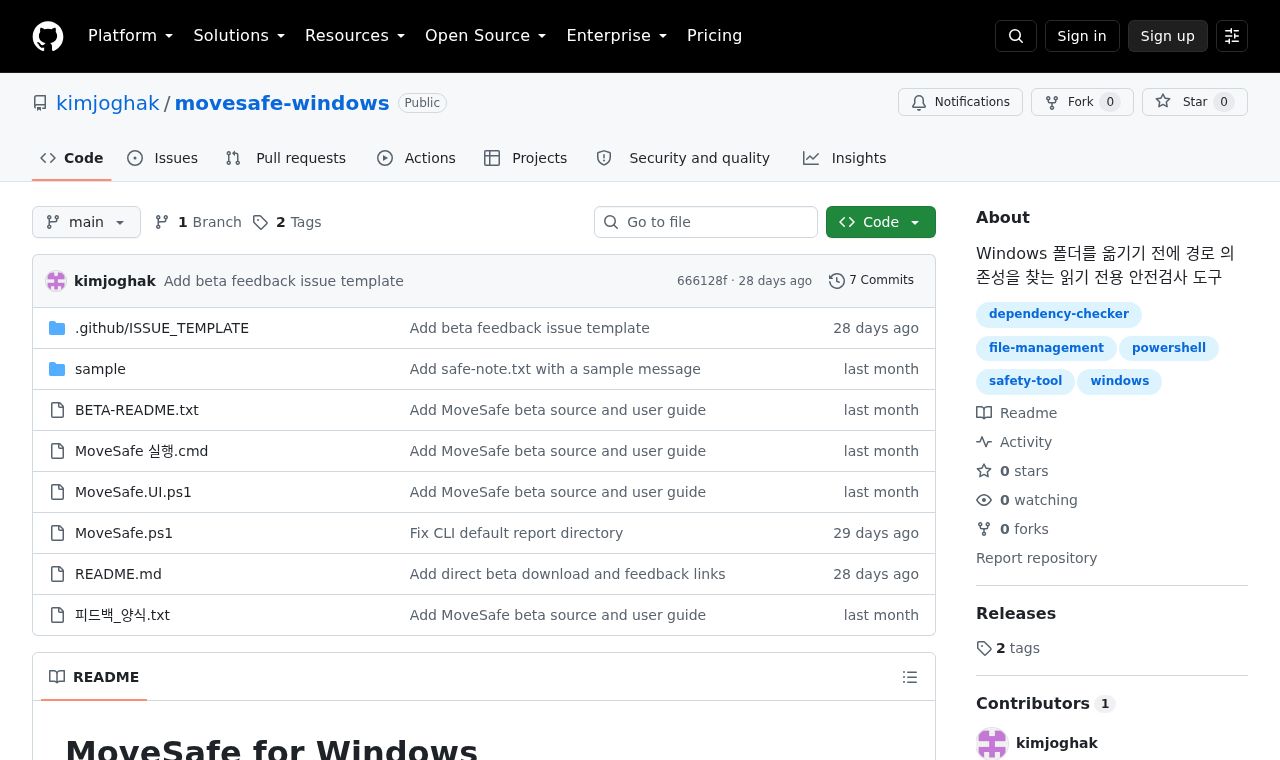This screenshot has height=760, width=1280.
Task: Click the star icon beside 0 stars
Action: point(984,471)
